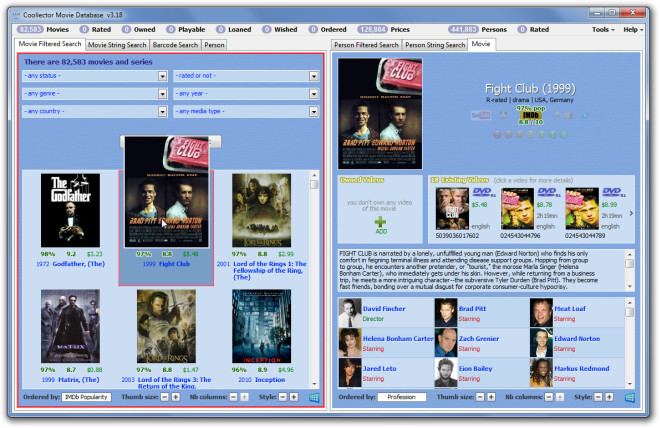
Task: Click David Fincher's portrait photo
Action: 350,313
